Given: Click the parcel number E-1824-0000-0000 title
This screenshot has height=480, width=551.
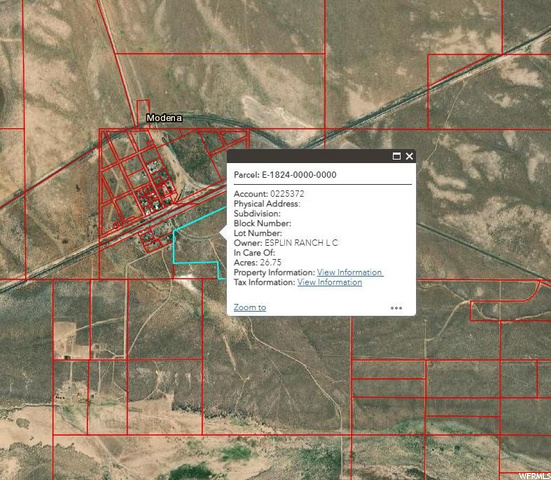Looking at the screenshot, I should [299, 175].
